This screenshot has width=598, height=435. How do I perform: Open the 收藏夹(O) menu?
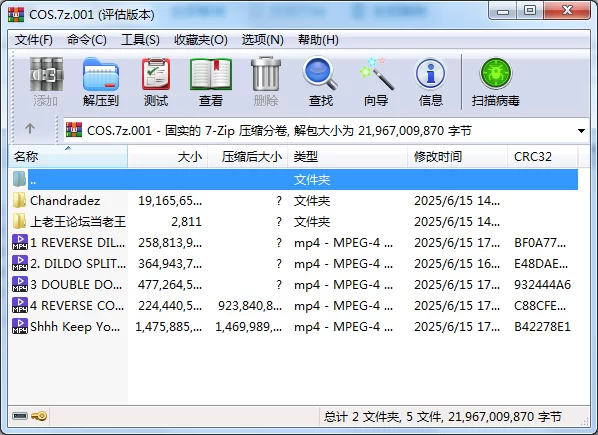201,40
